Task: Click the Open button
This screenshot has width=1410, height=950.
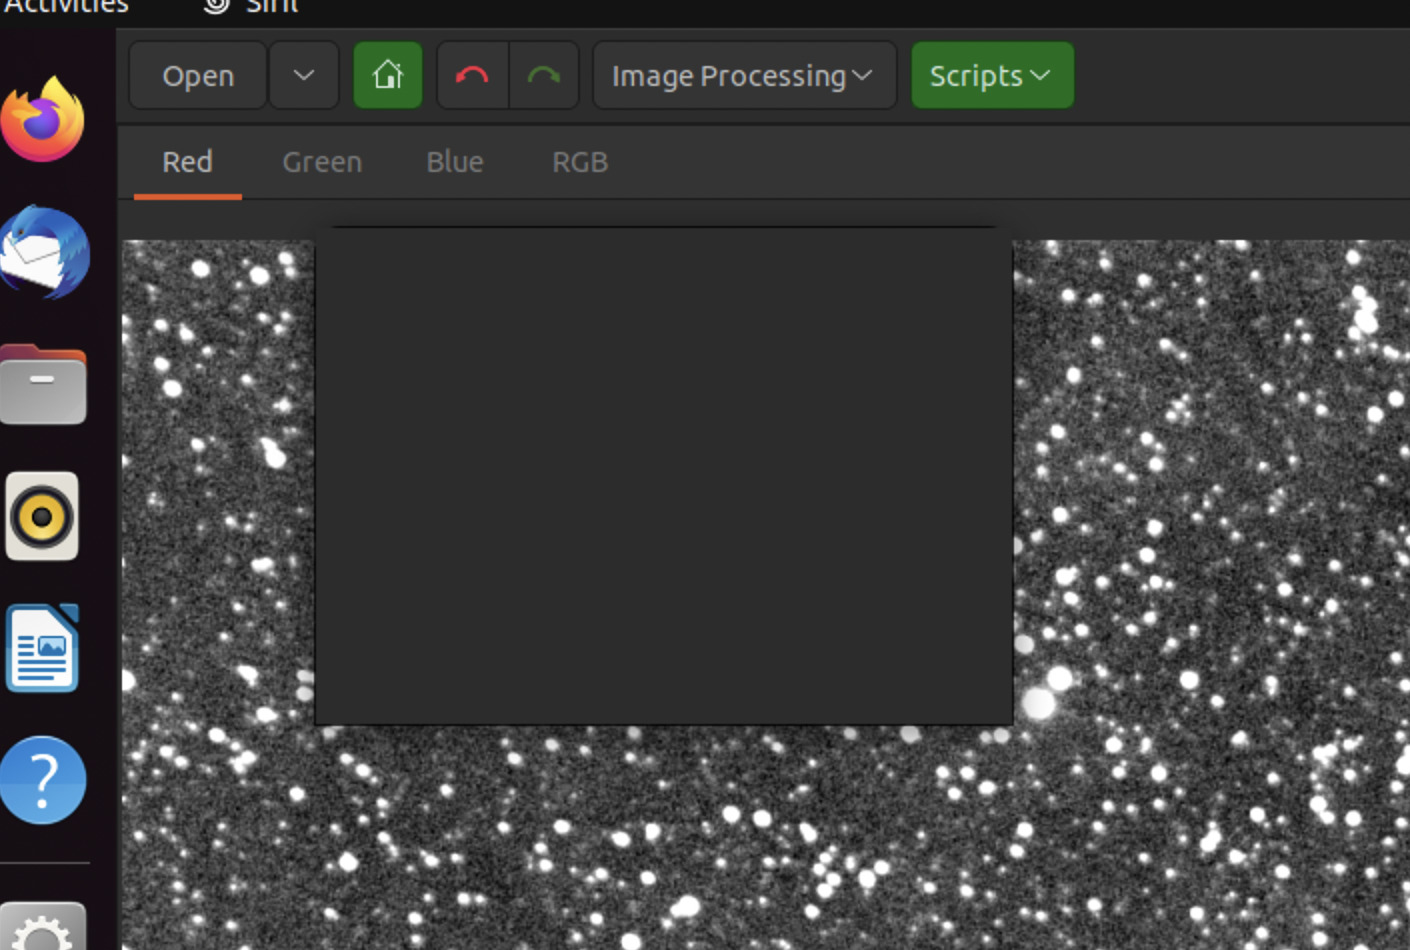Action: click(198, 75)
